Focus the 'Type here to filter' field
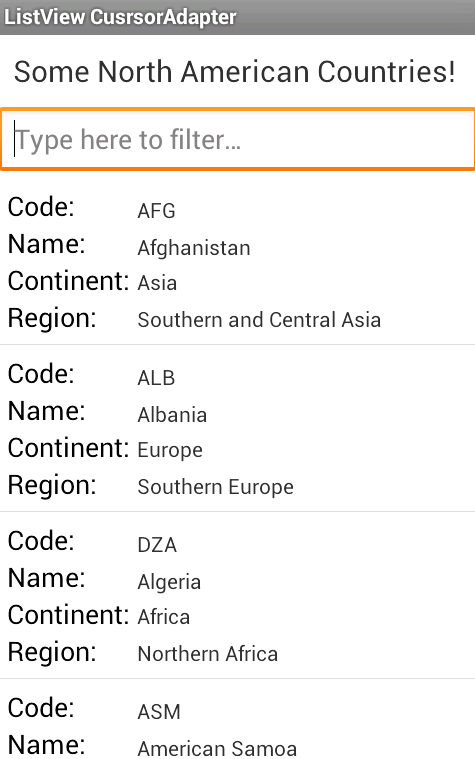This screenshot has width=475, height=759. coord(237,139)
